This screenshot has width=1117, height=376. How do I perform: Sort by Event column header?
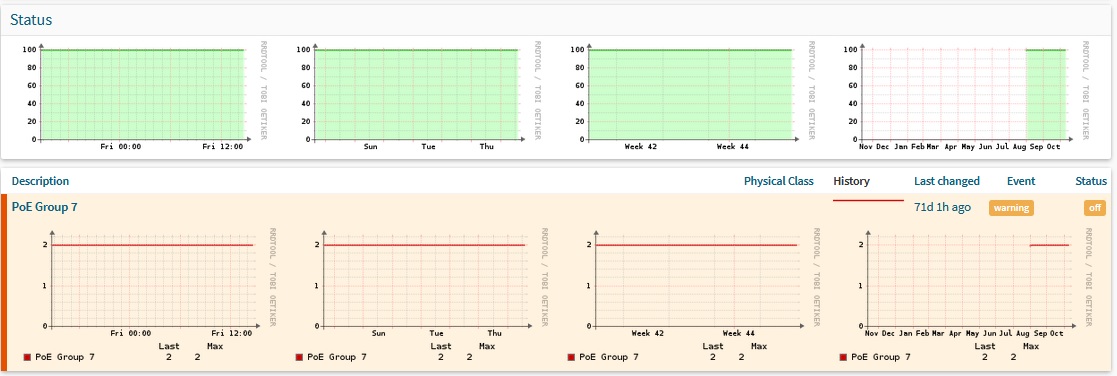1021,181
